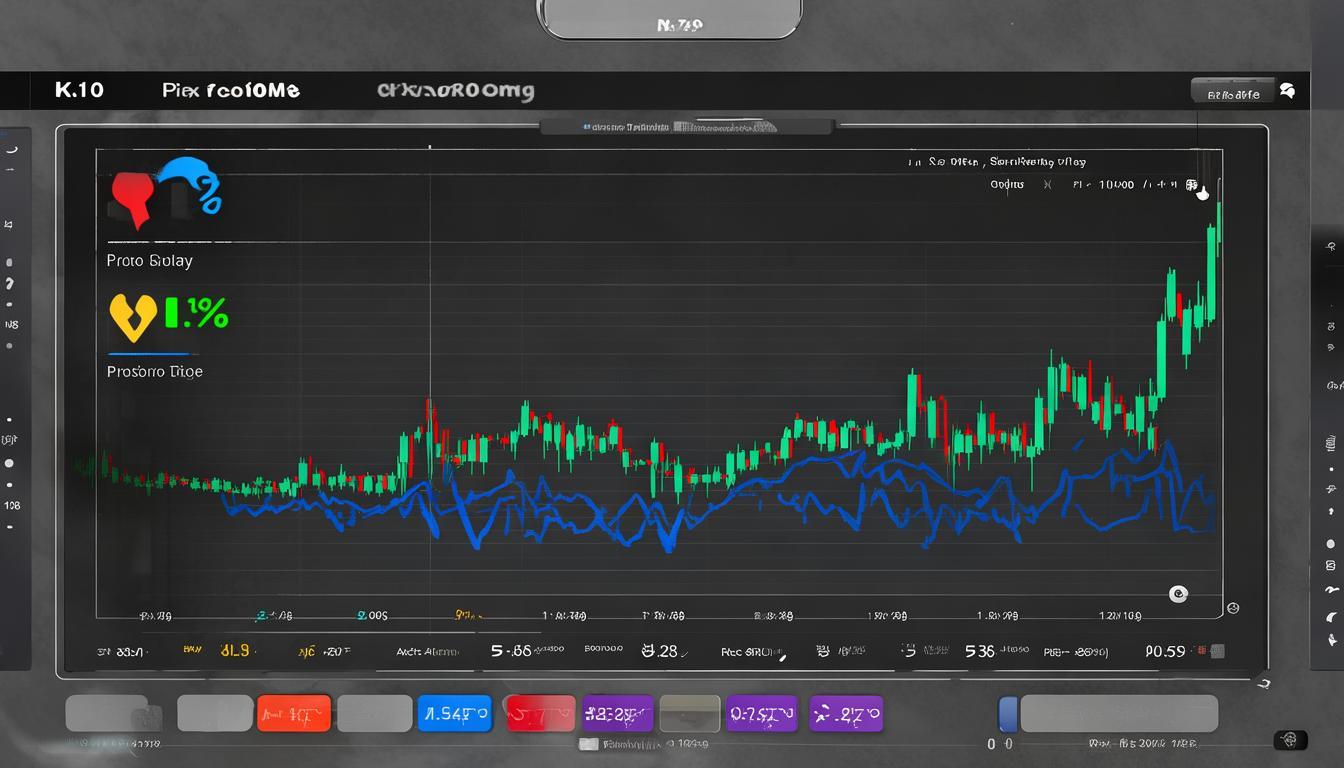Click the globe icon in bottom-right corner

[x=1290, y=740]
